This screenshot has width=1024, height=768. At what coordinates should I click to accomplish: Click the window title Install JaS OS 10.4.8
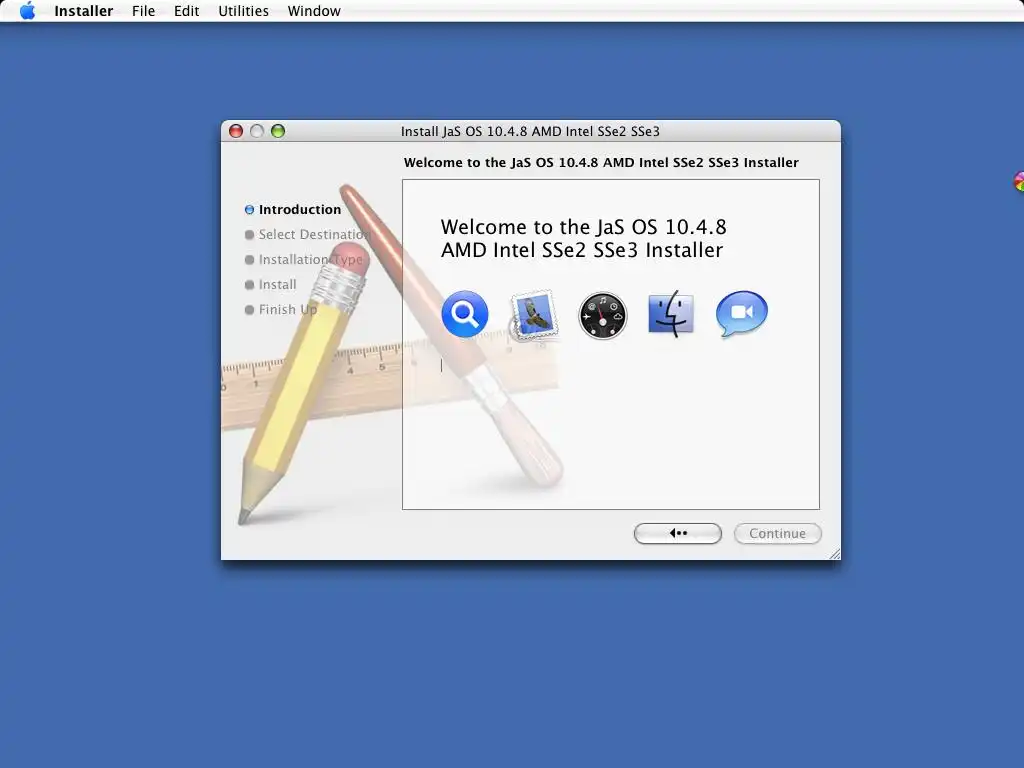(x=530, y=131)
